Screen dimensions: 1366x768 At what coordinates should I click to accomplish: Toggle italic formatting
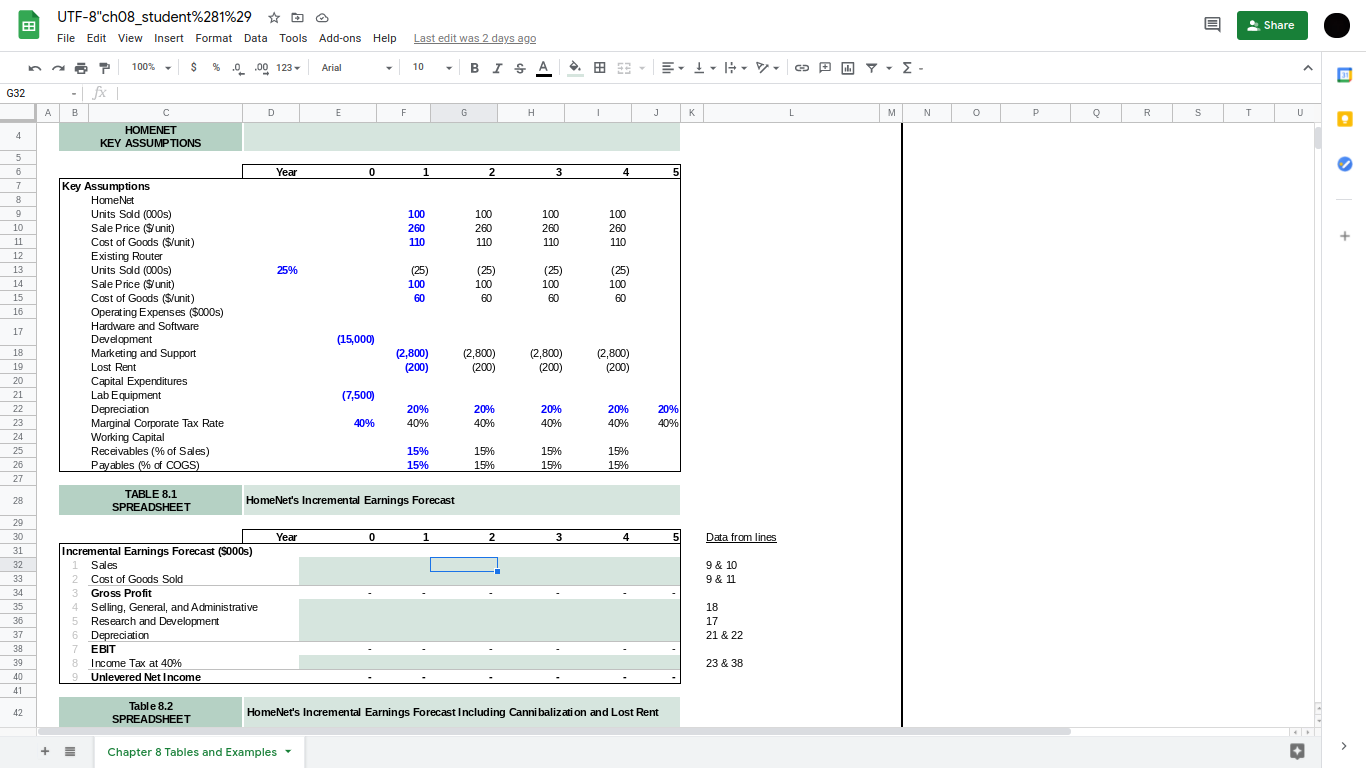497,67
